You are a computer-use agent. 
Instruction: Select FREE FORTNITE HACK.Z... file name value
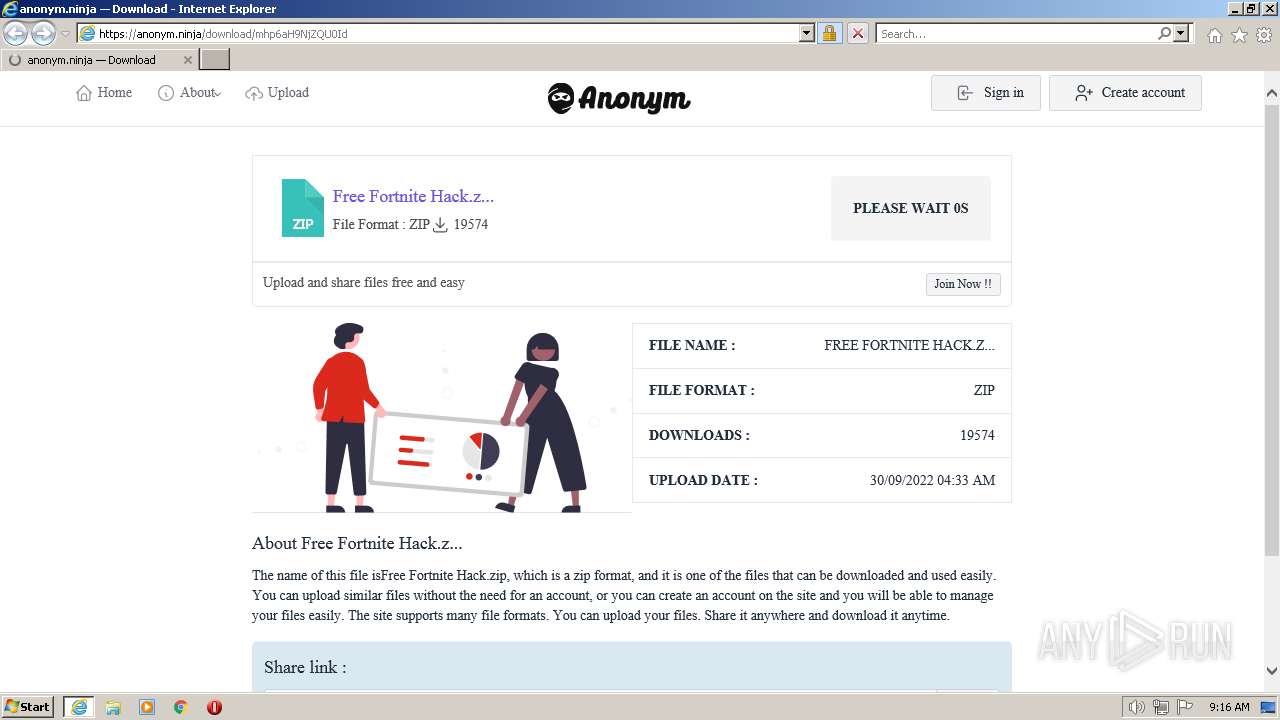[909, 345]
